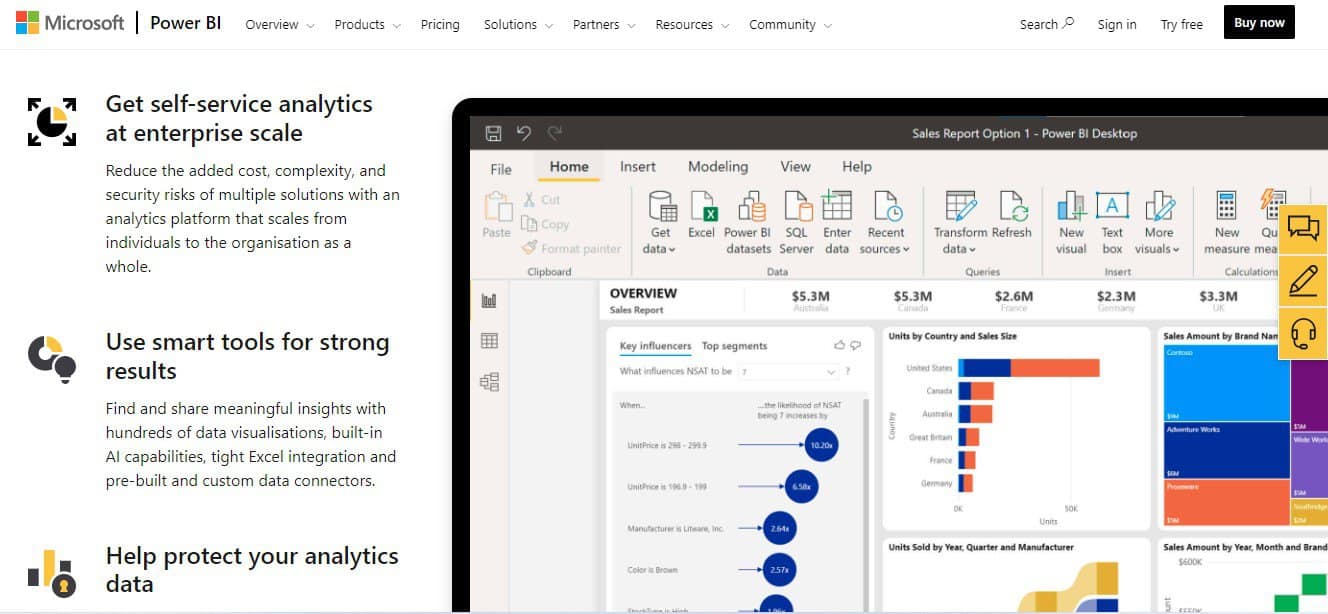Expand the Resources dropdown menu
Viewport: 1328px width, 614px height.
click(x=692, y=25)
